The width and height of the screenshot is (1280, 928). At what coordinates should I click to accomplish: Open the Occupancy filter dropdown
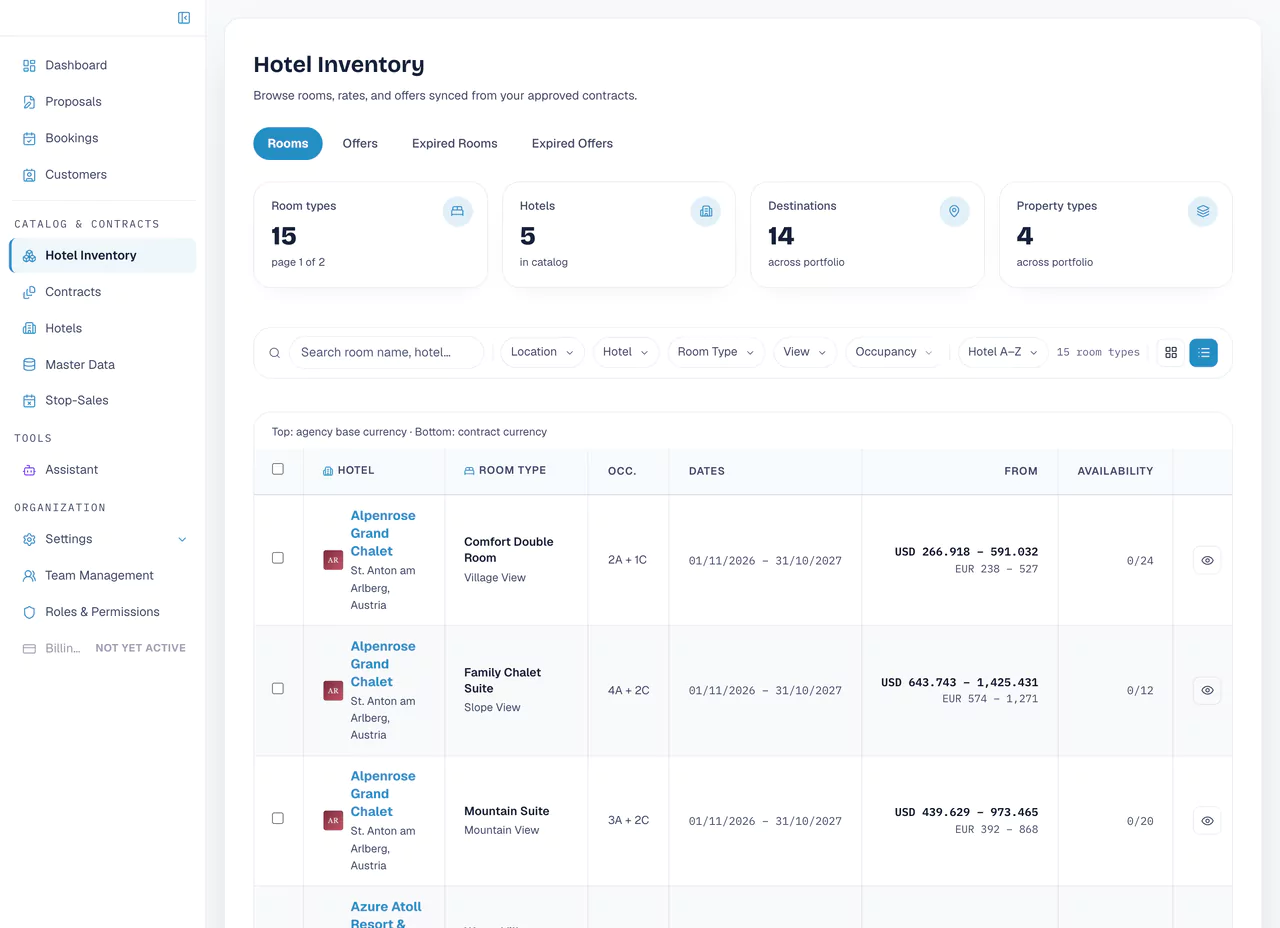894,352
